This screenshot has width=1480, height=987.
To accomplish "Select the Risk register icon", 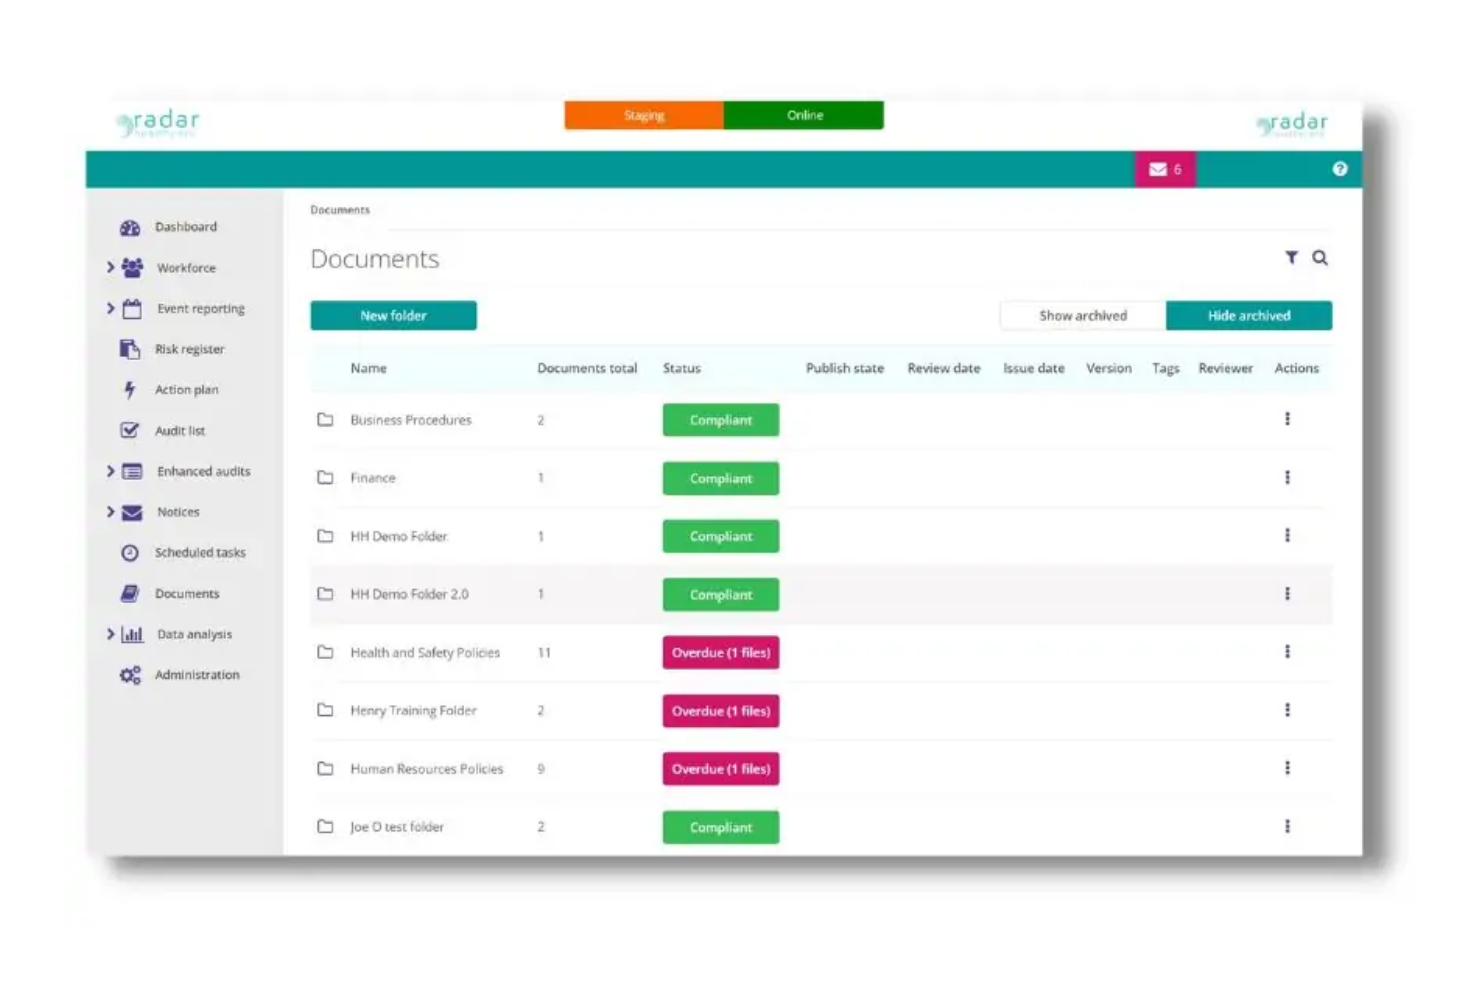I will (x=130, y=348).
